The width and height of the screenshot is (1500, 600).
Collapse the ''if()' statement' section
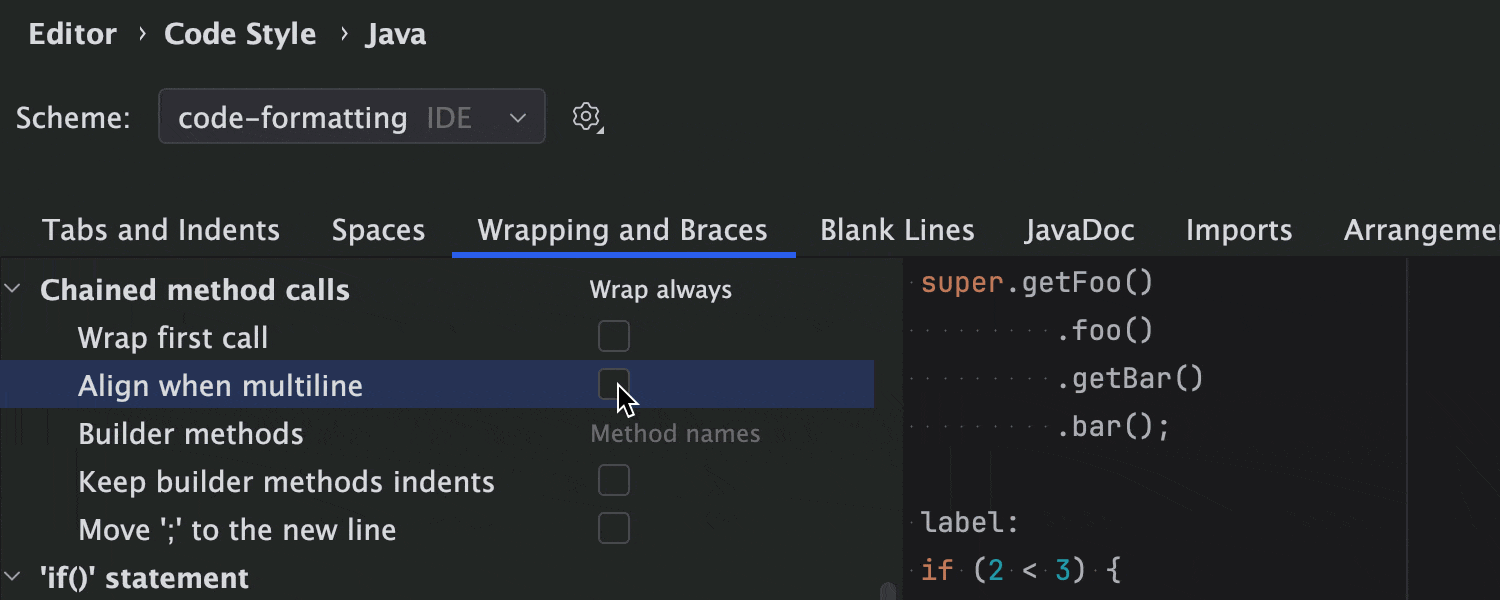pos(14,577)
